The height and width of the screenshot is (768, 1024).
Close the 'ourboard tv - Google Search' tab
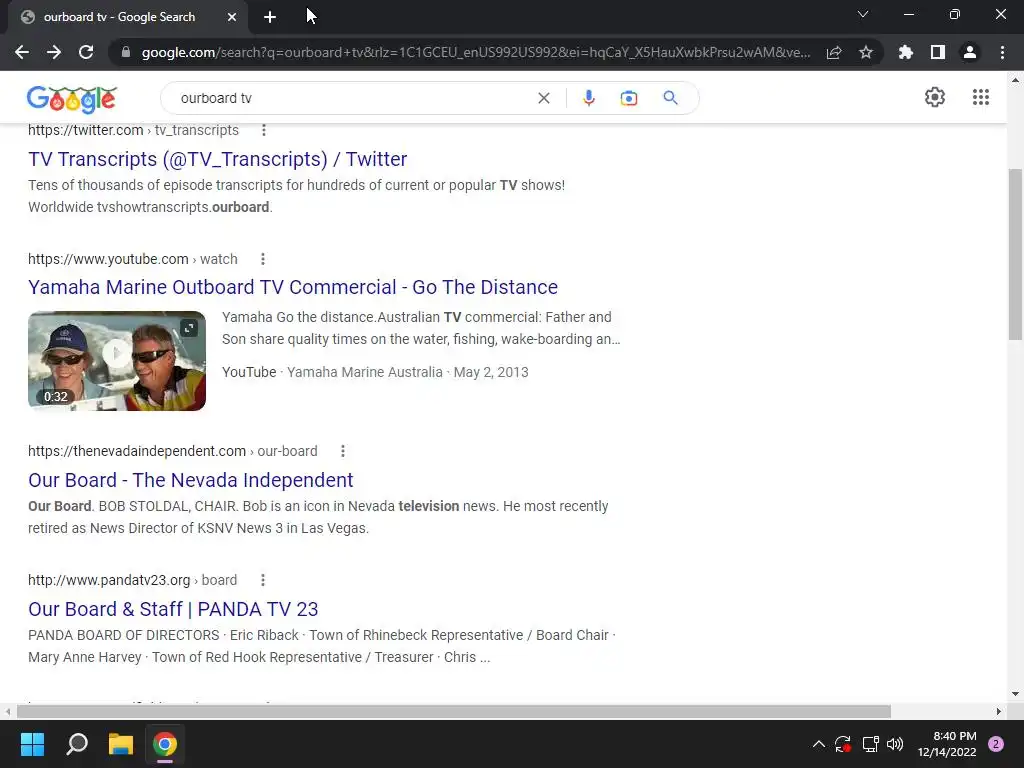(232, 17)
